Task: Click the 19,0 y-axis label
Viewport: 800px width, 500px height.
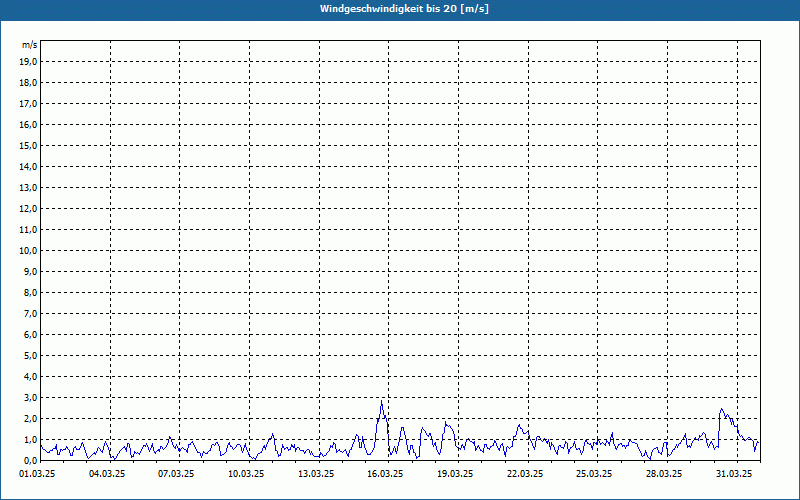Action: coord(28,62)
